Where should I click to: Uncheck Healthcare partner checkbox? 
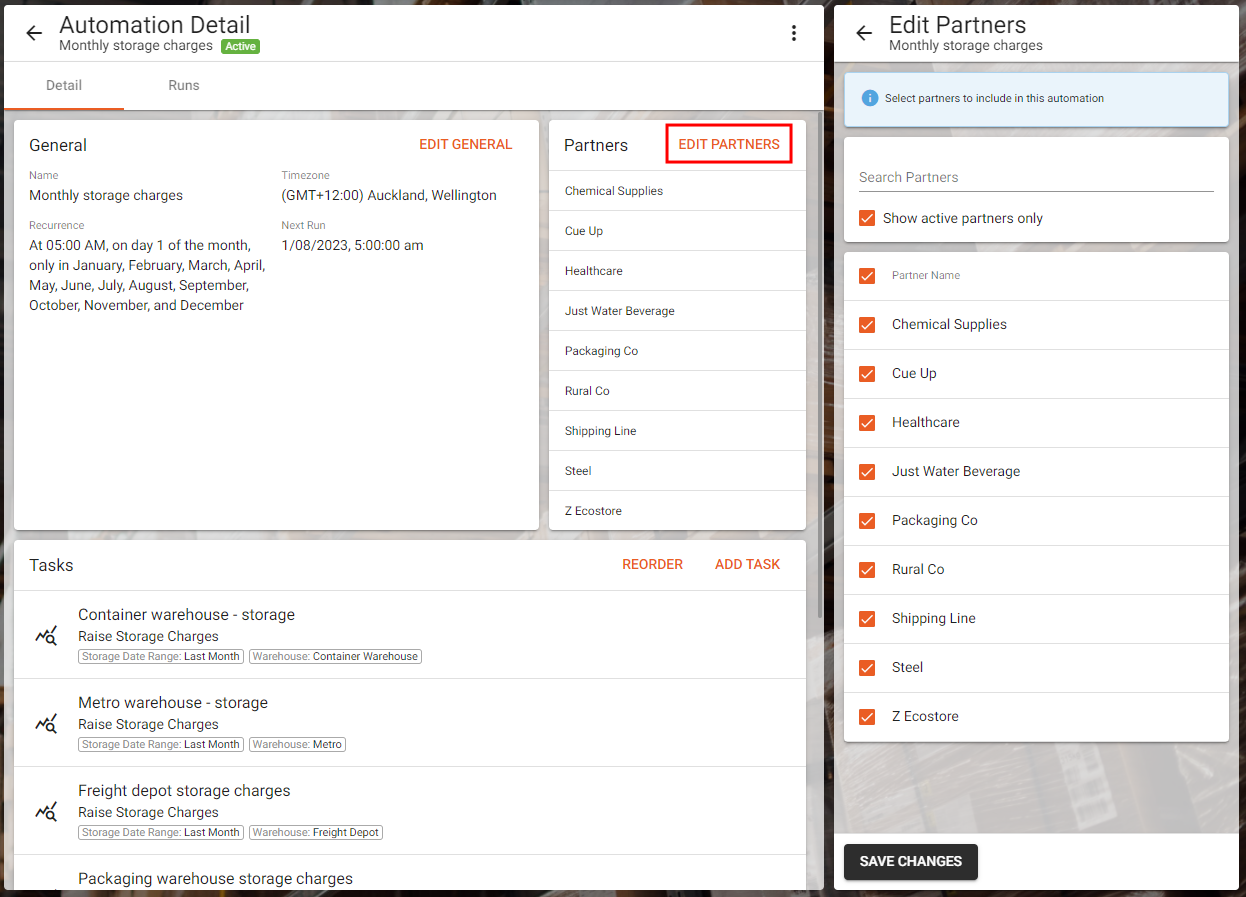[x=867, y=423]
